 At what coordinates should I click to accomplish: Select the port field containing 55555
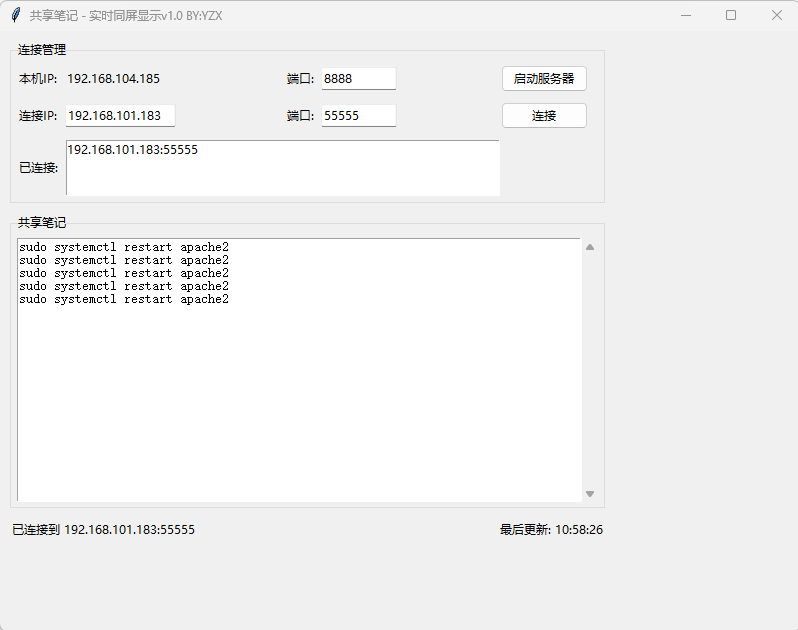pos(358,116)
